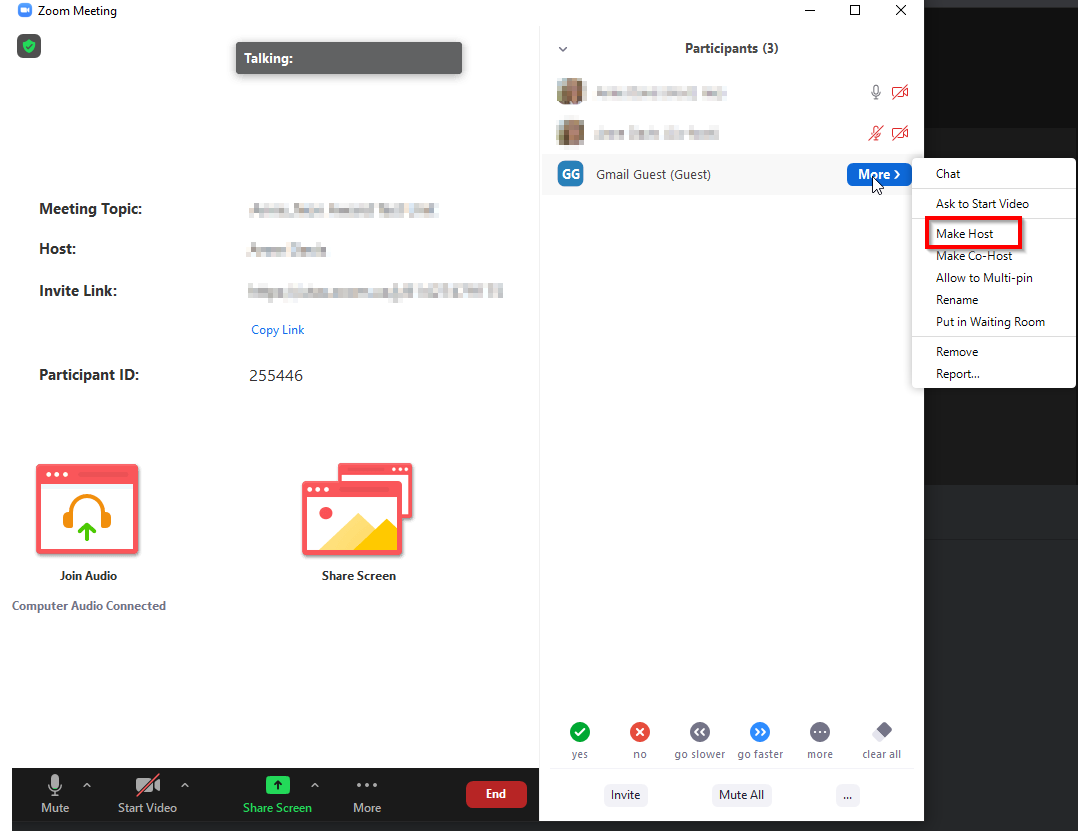Click the Talking: indicator bar
The height and width of the screenshot is (834, 1078).
click(x=349, y=58)
